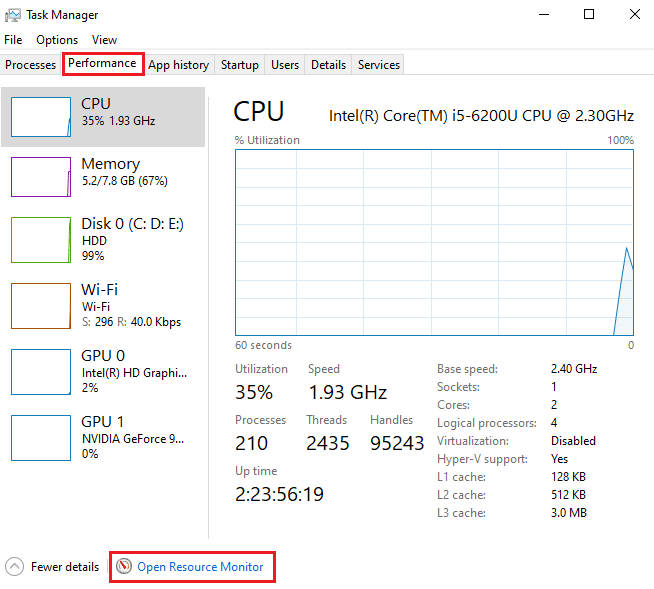Click the 1.93 GHz speed value
The height and width of the screenshot is (589, 654).
pos(348,392)
